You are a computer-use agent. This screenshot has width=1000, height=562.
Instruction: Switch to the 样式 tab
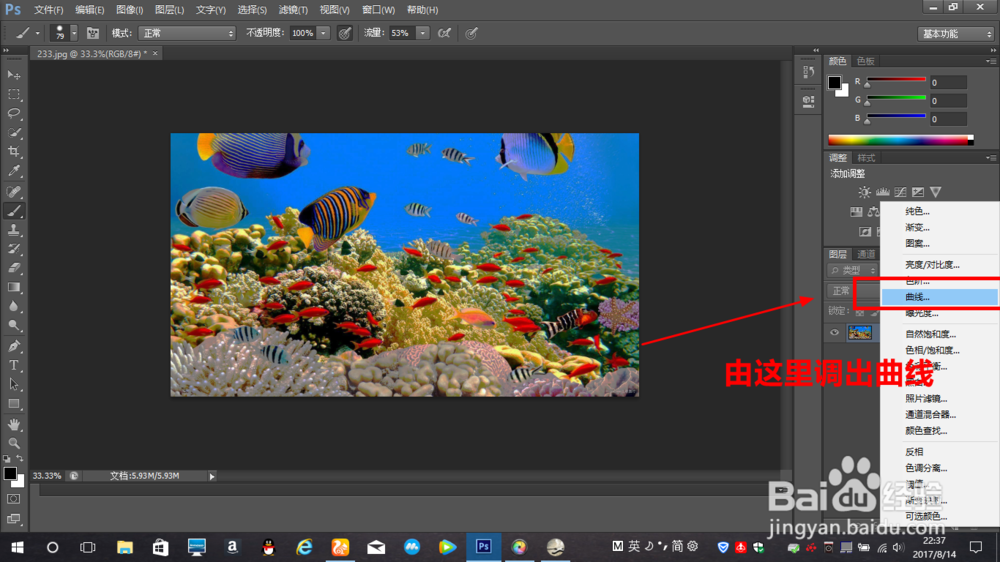[x=865, y=158]
